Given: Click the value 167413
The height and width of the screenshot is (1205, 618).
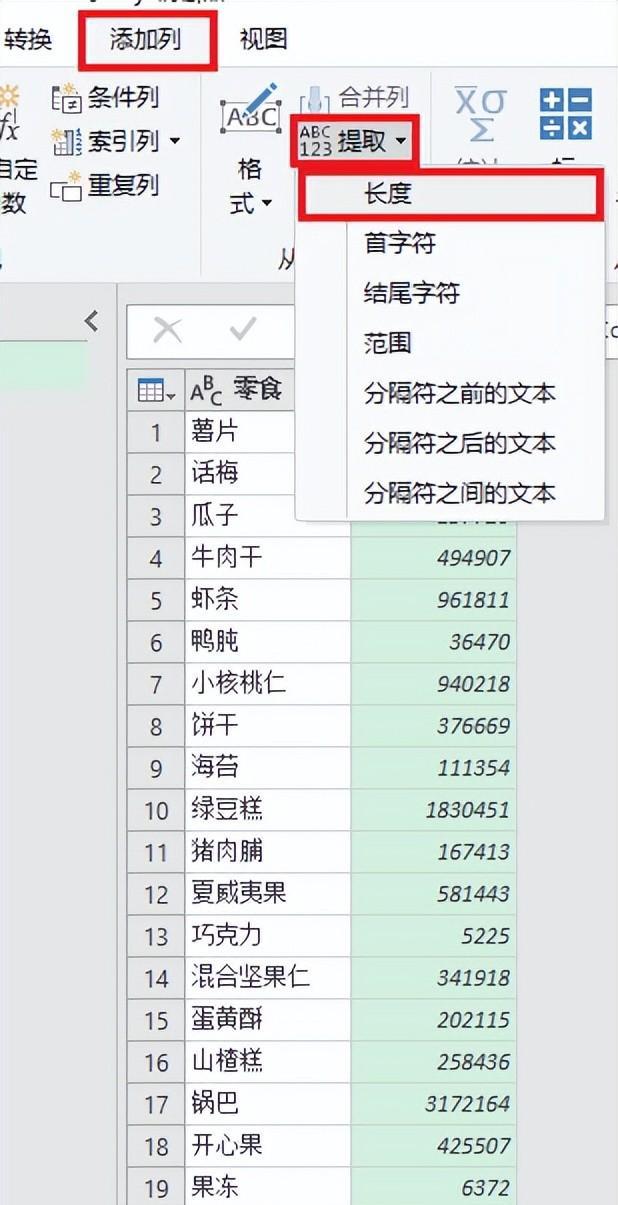Looking at the screenshot, I should tap(474, 852).
